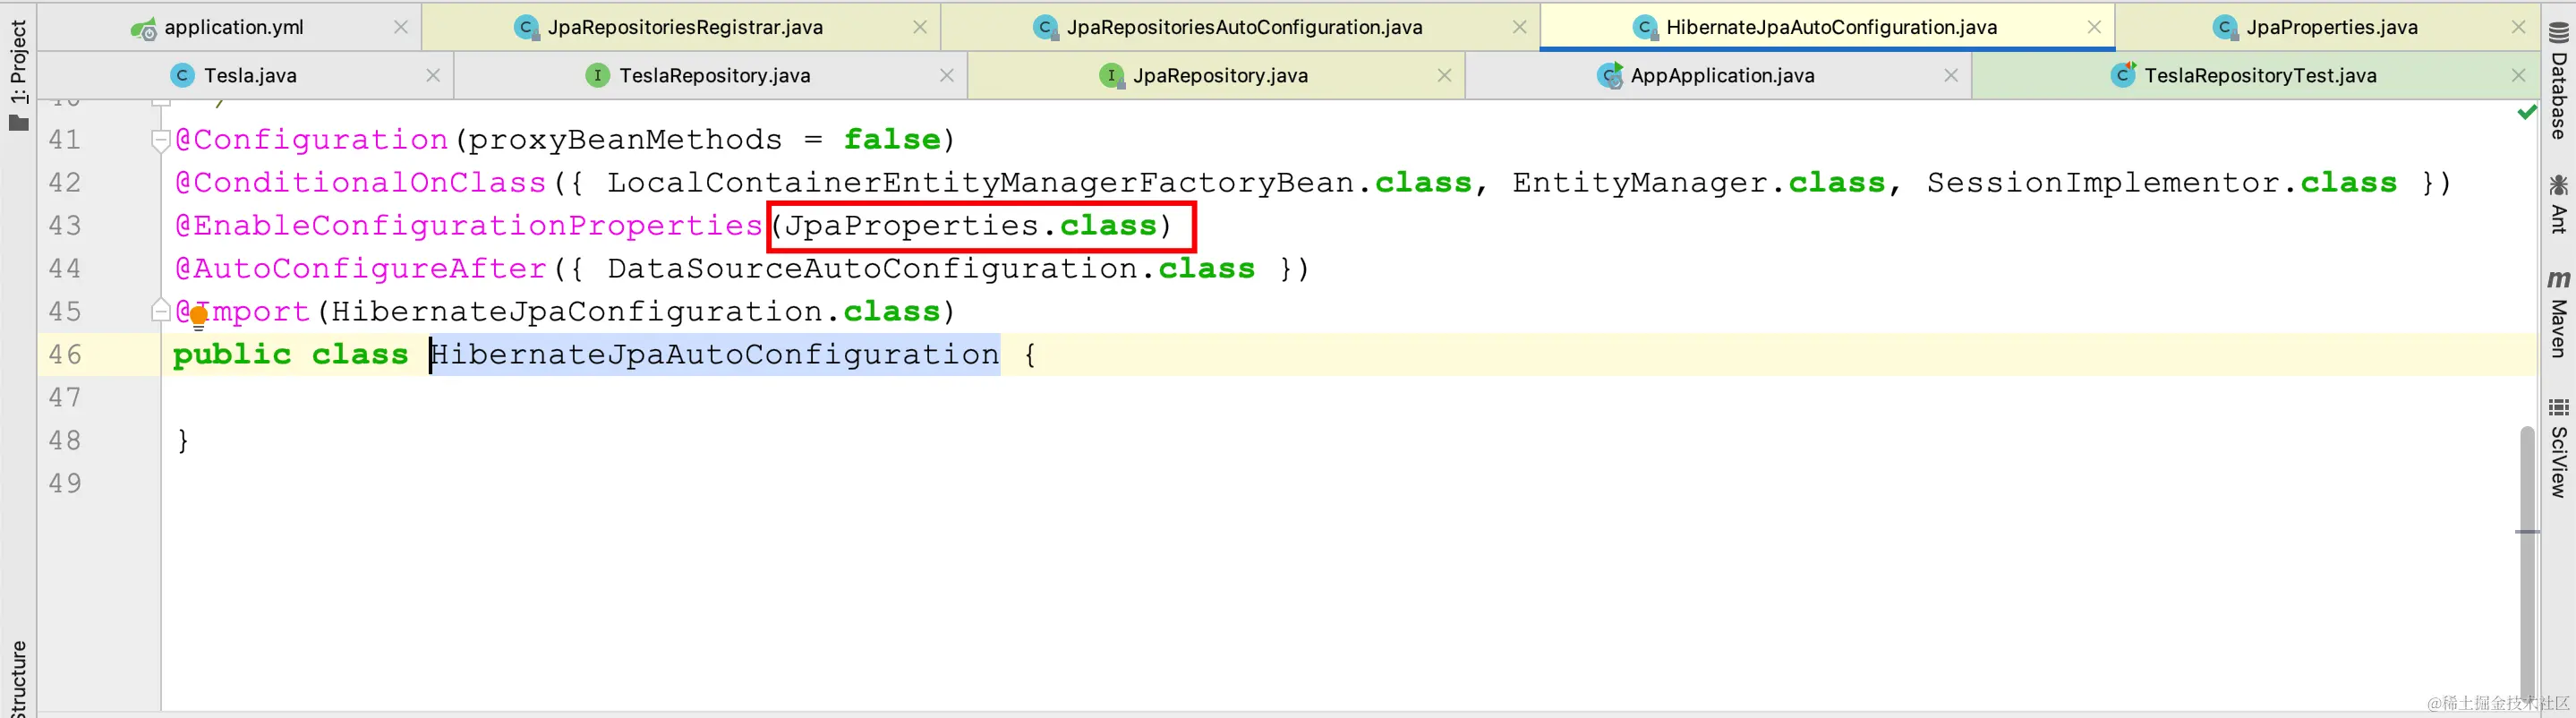Screen dimensions: 2576x718
Task: Click LocalContainerEntityManagerFactoryBean reference
Action: (x=981, y=183)
